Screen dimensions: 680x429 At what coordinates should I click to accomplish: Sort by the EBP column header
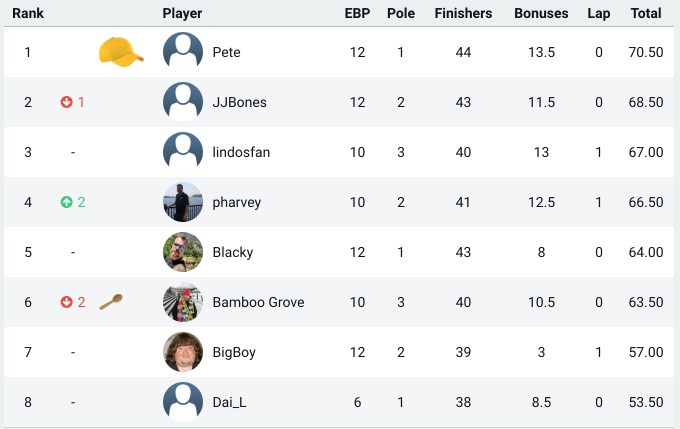coord(357,13)
